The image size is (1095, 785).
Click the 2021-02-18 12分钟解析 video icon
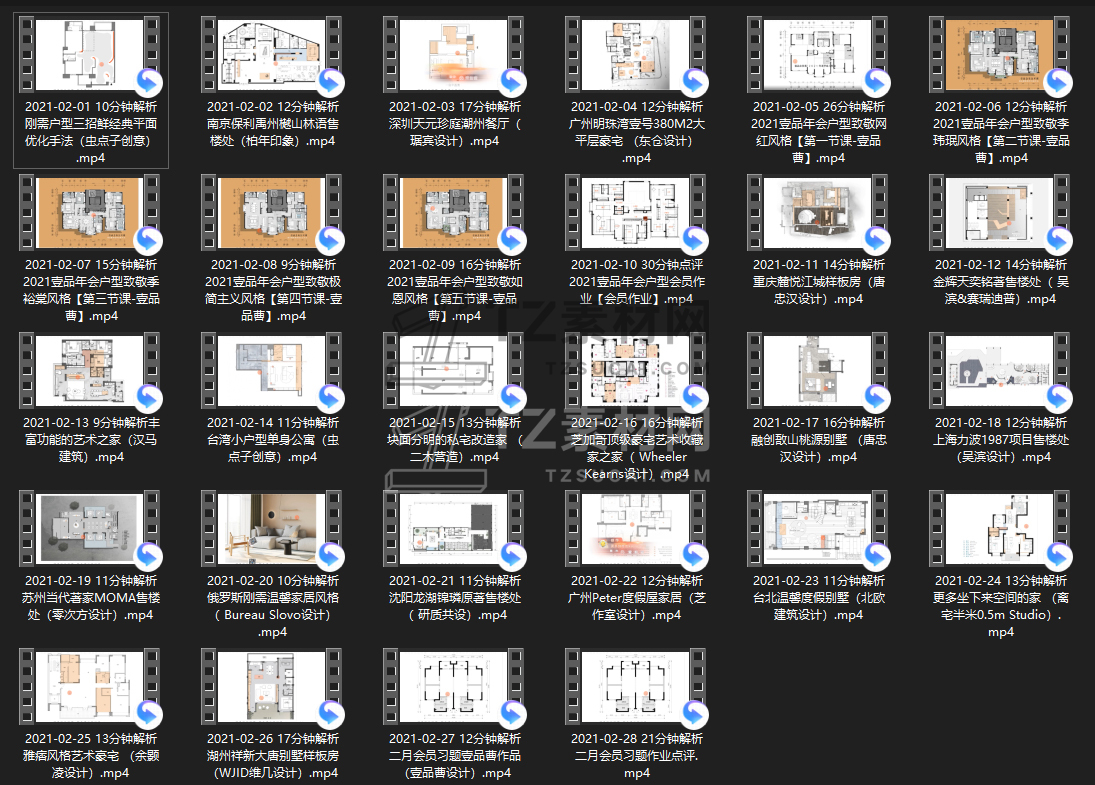[x=1000, y=370]
